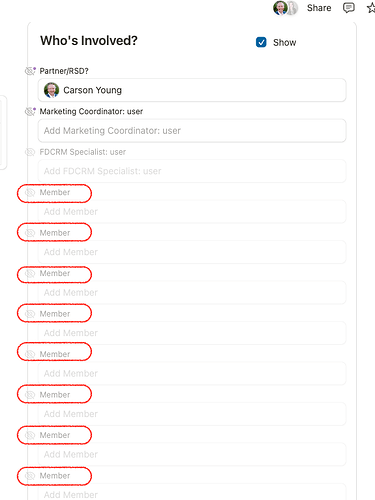Screen dimensions: 375x500
Task: Toggle hidden-eye icon of last Member field
Action: pyautogui.click(x=30, y=476)
